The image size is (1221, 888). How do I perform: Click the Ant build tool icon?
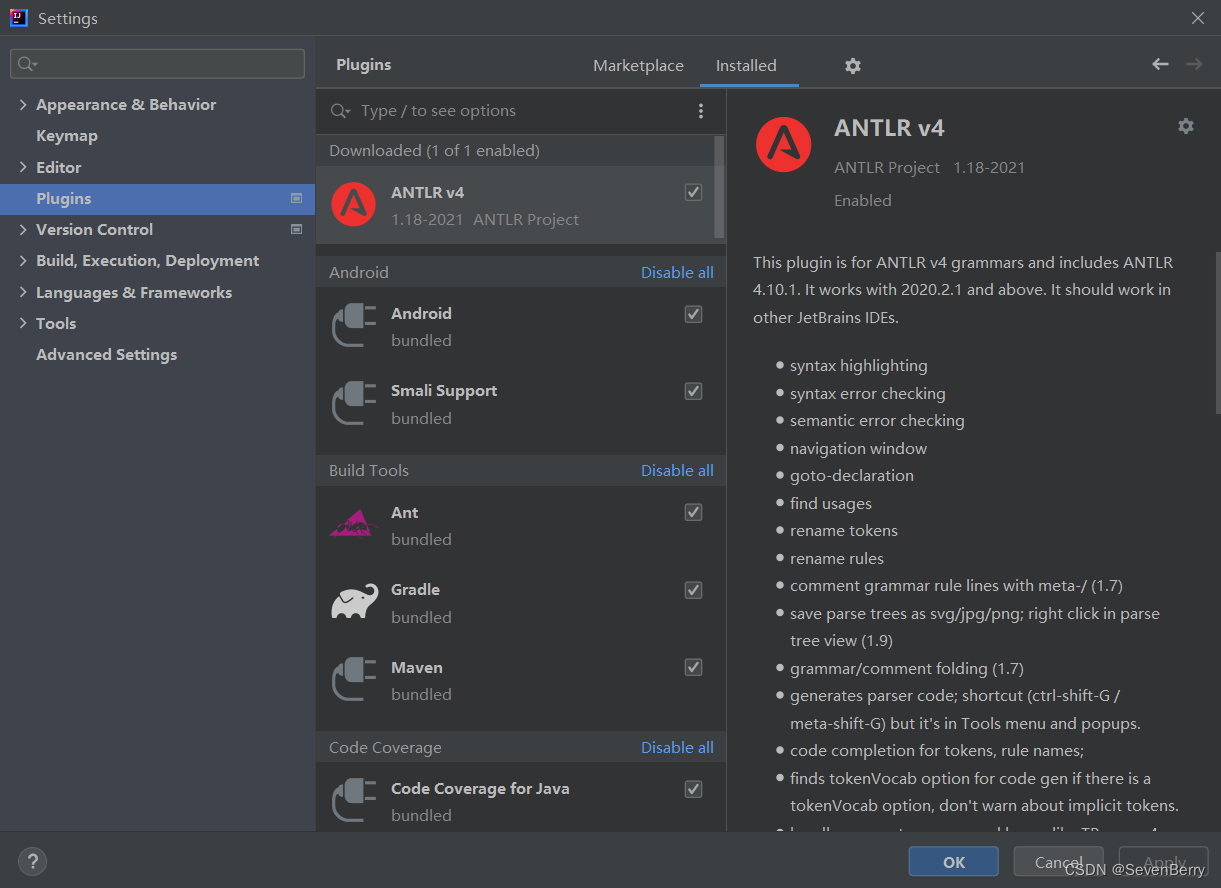352,525
